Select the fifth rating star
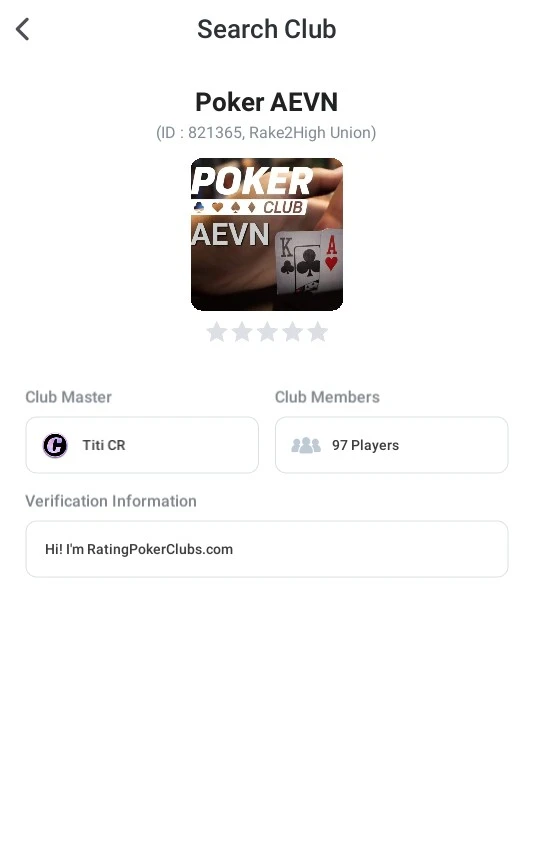 click(317, 332)
